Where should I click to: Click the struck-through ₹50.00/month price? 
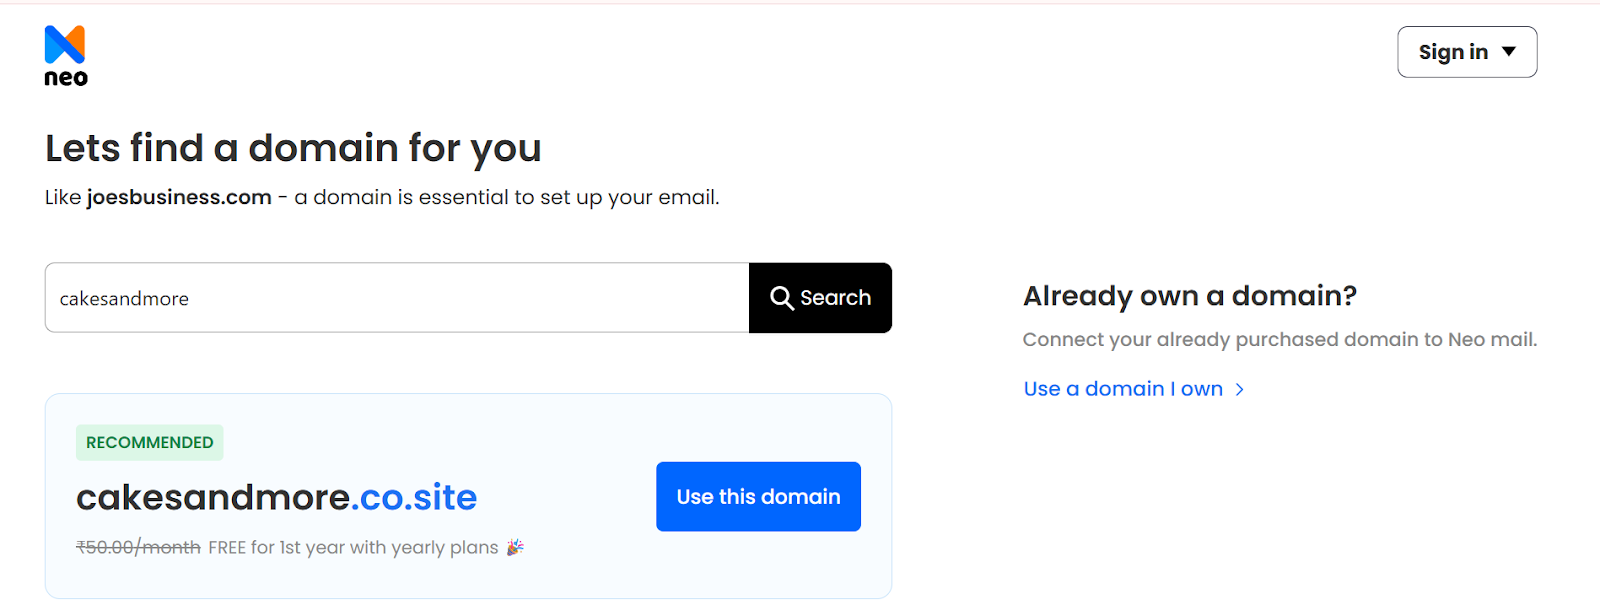pos(138,547)
